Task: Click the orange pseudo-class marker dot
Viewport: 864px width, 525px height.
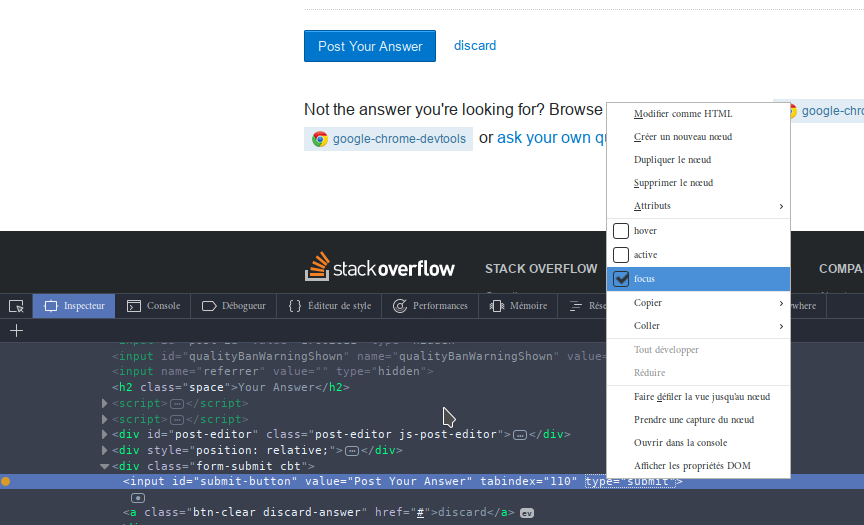Action: point(6,481)
